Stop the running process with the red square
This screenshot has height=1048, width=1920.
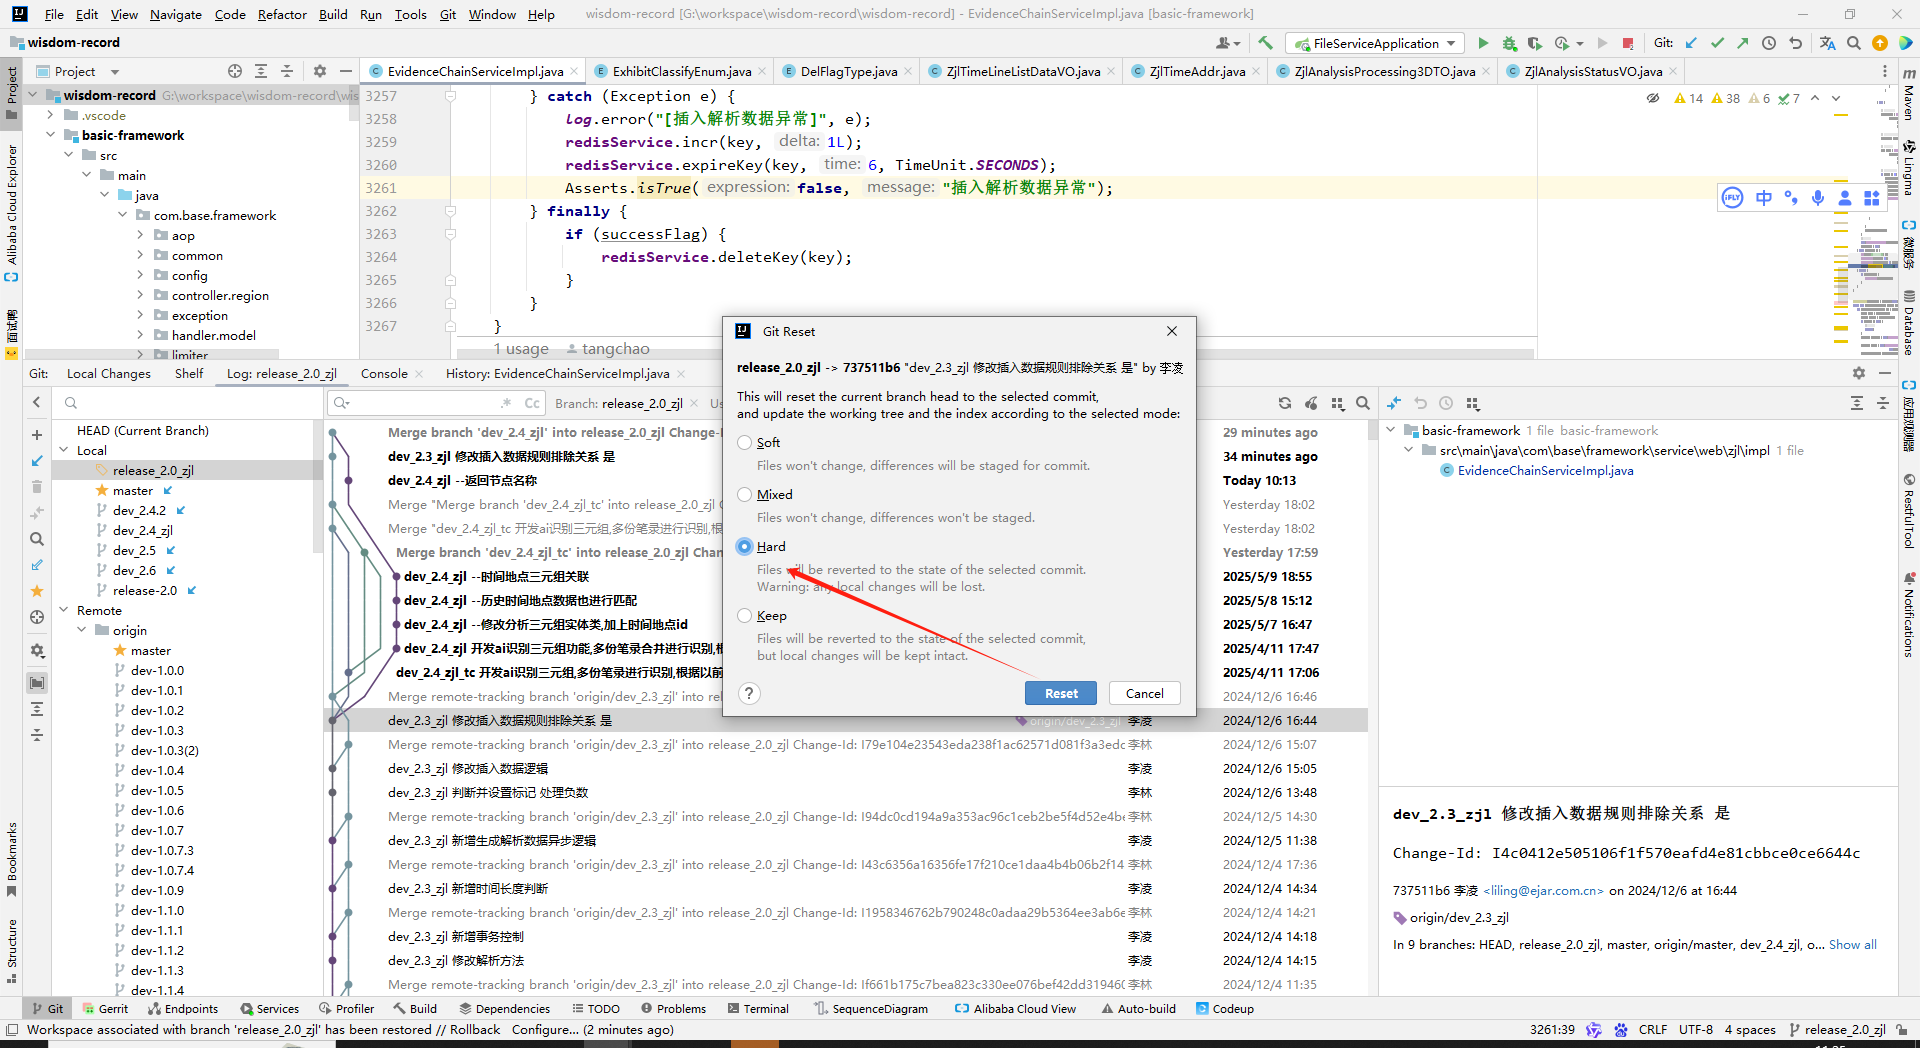pos(1628,43)
